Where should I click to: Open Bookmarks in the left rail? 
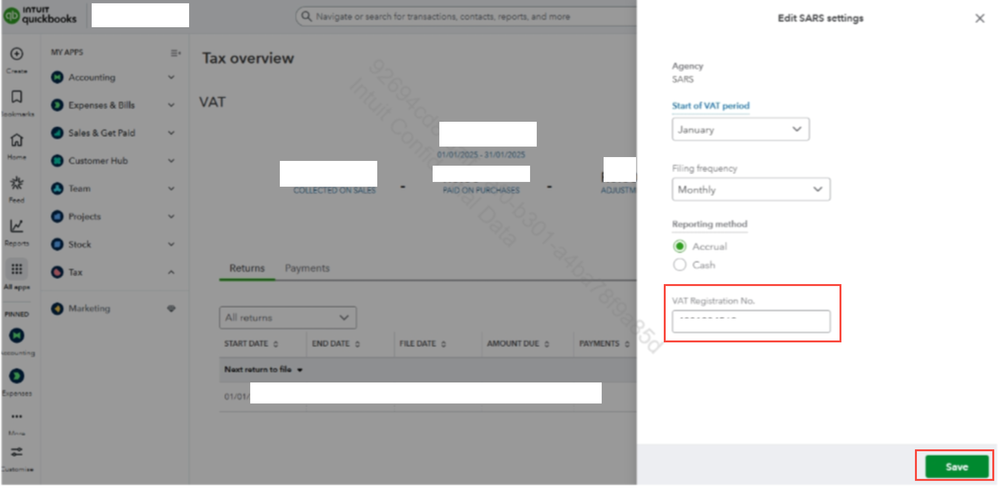point(17,97)
